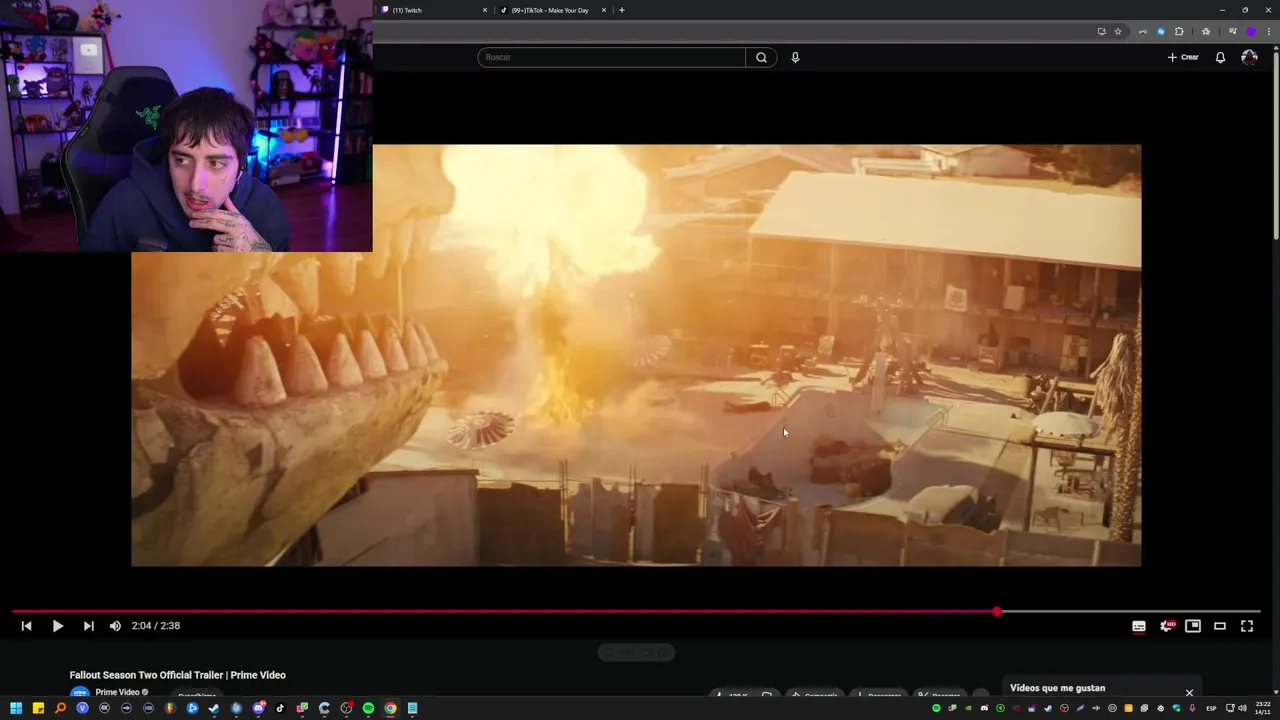Play the Fallout trailer video
Viewport: 1280px width, 720px height.
pos(57,626)
